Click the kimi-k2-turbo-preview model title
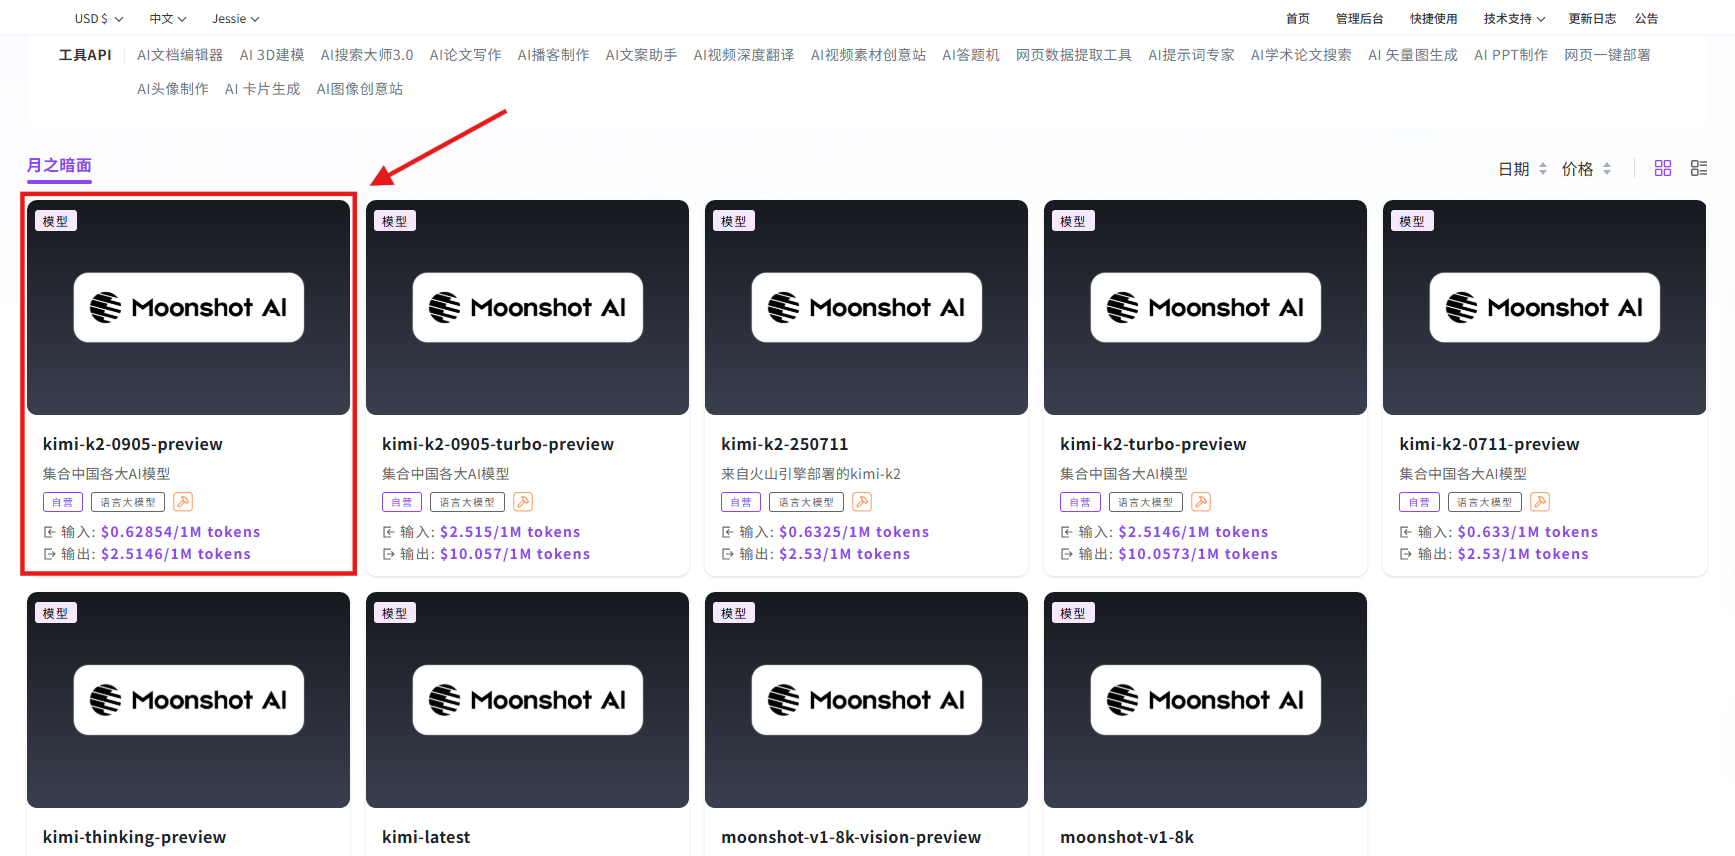Image resolution: width=1735 pixels, height=856 pixels. click(x=1153, y=444)
